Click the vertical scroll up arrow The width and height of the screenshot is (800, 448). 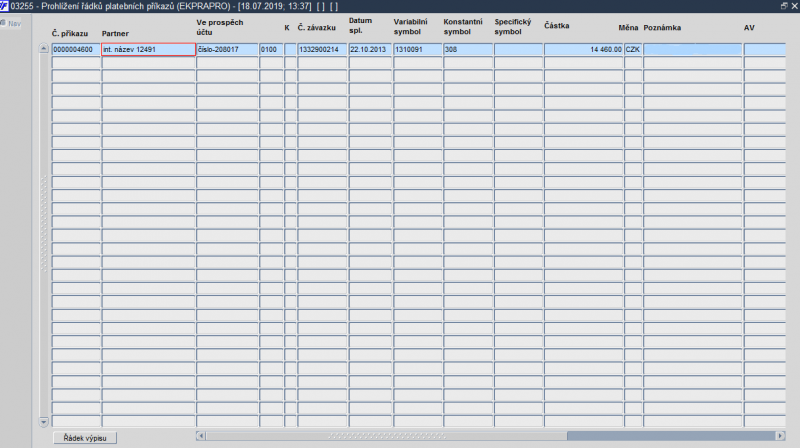click(x=44, y=49)
